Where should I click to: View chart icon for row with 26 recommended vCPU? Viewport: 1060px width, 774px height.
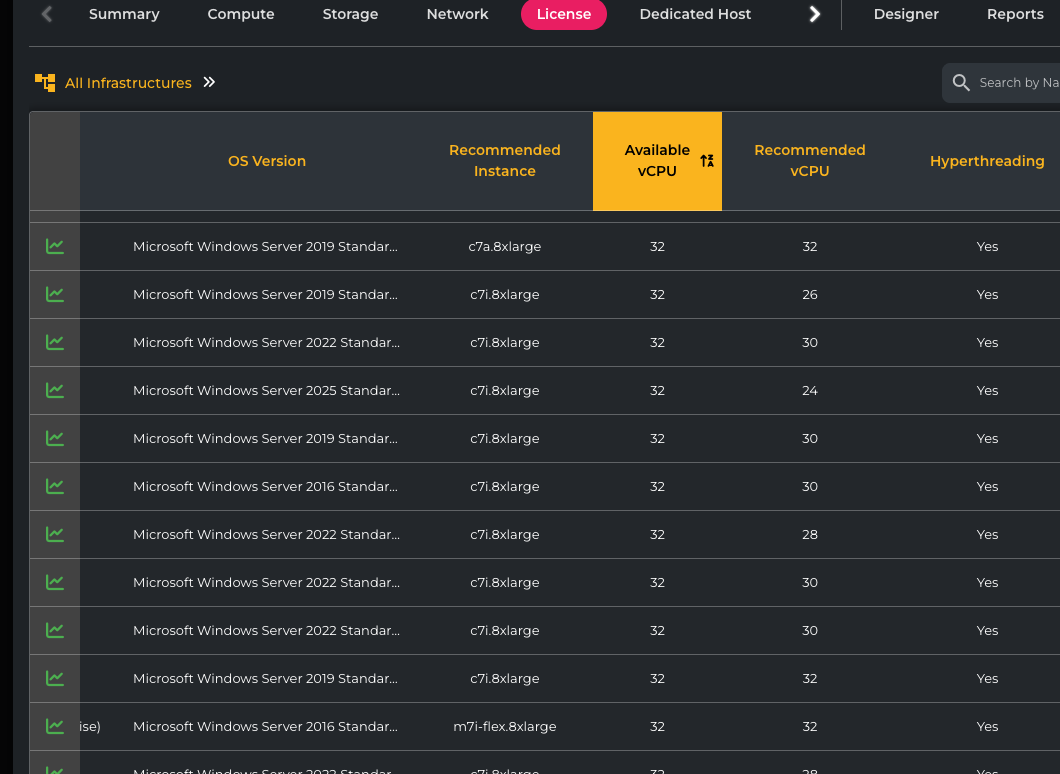pos(55,294)
